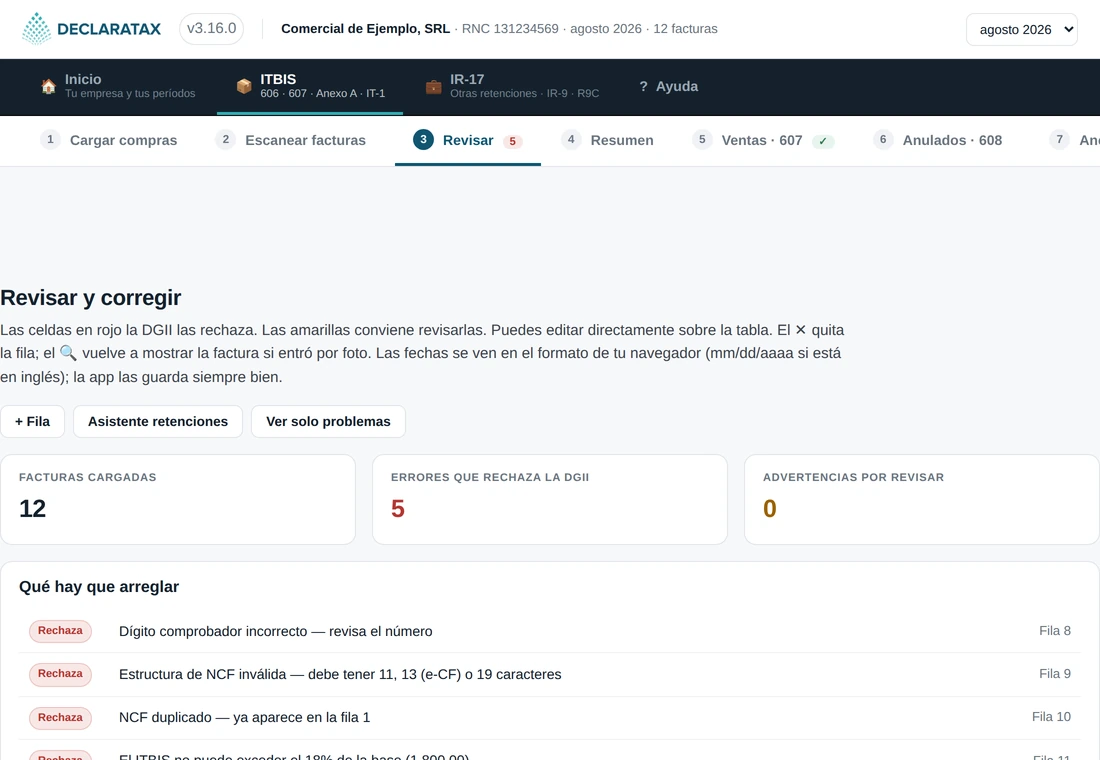Click the Rechaza badge for Fila 9
Viewport: 1100px width, 760px height.
[60, 674]
